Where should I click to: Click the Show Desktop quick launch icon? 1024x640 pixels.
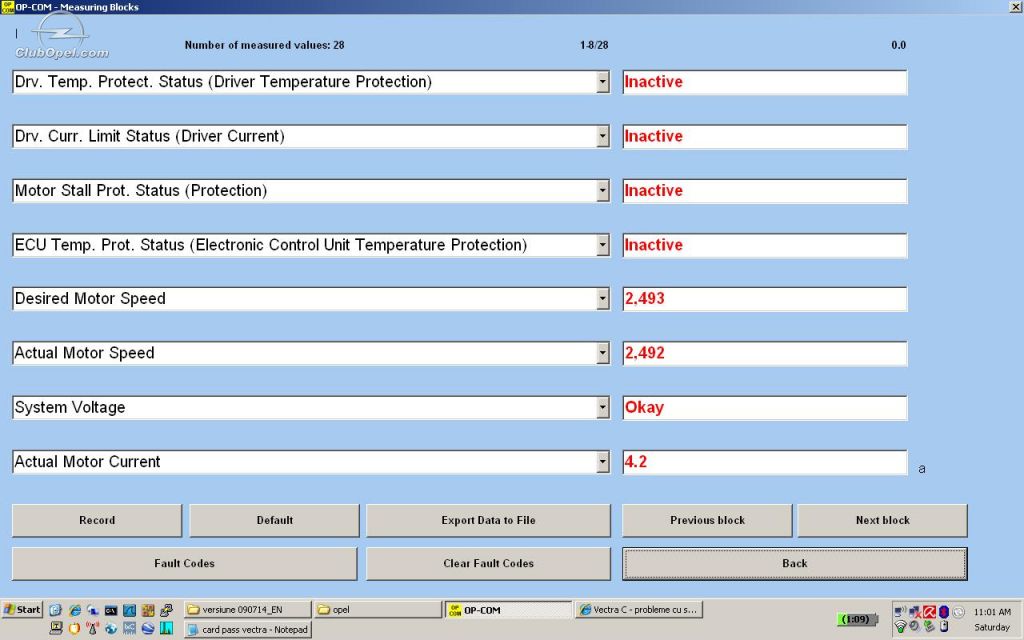(55, 610)
